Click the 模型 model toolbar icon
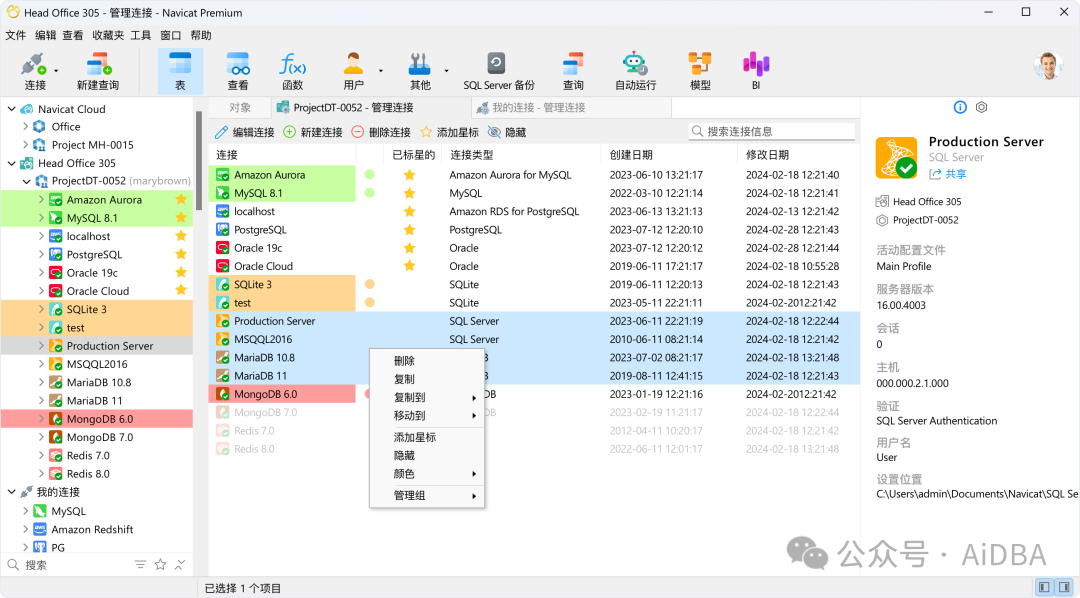 point(700,63)
